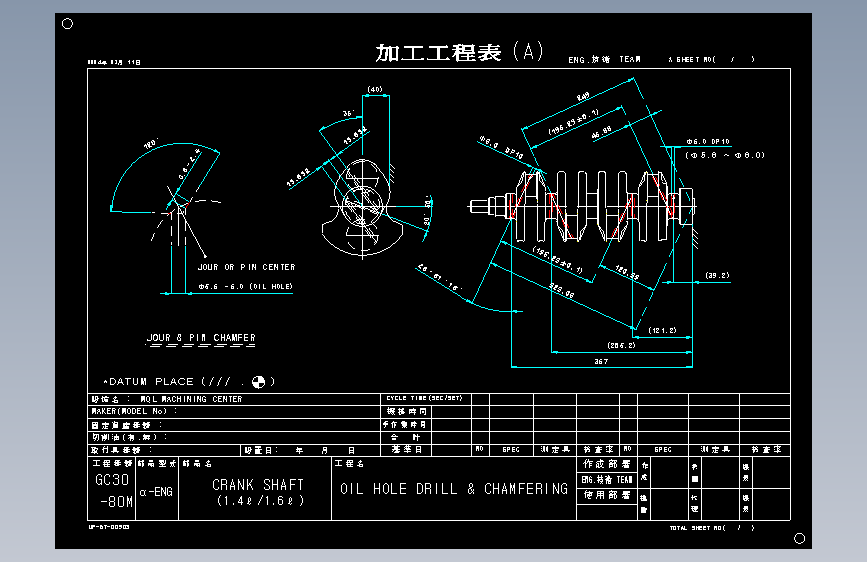This screenshot has width=867, height=562.
Task: Select the "46.98" dimension text
Action: pyautogui.click(x=602, y=132)
